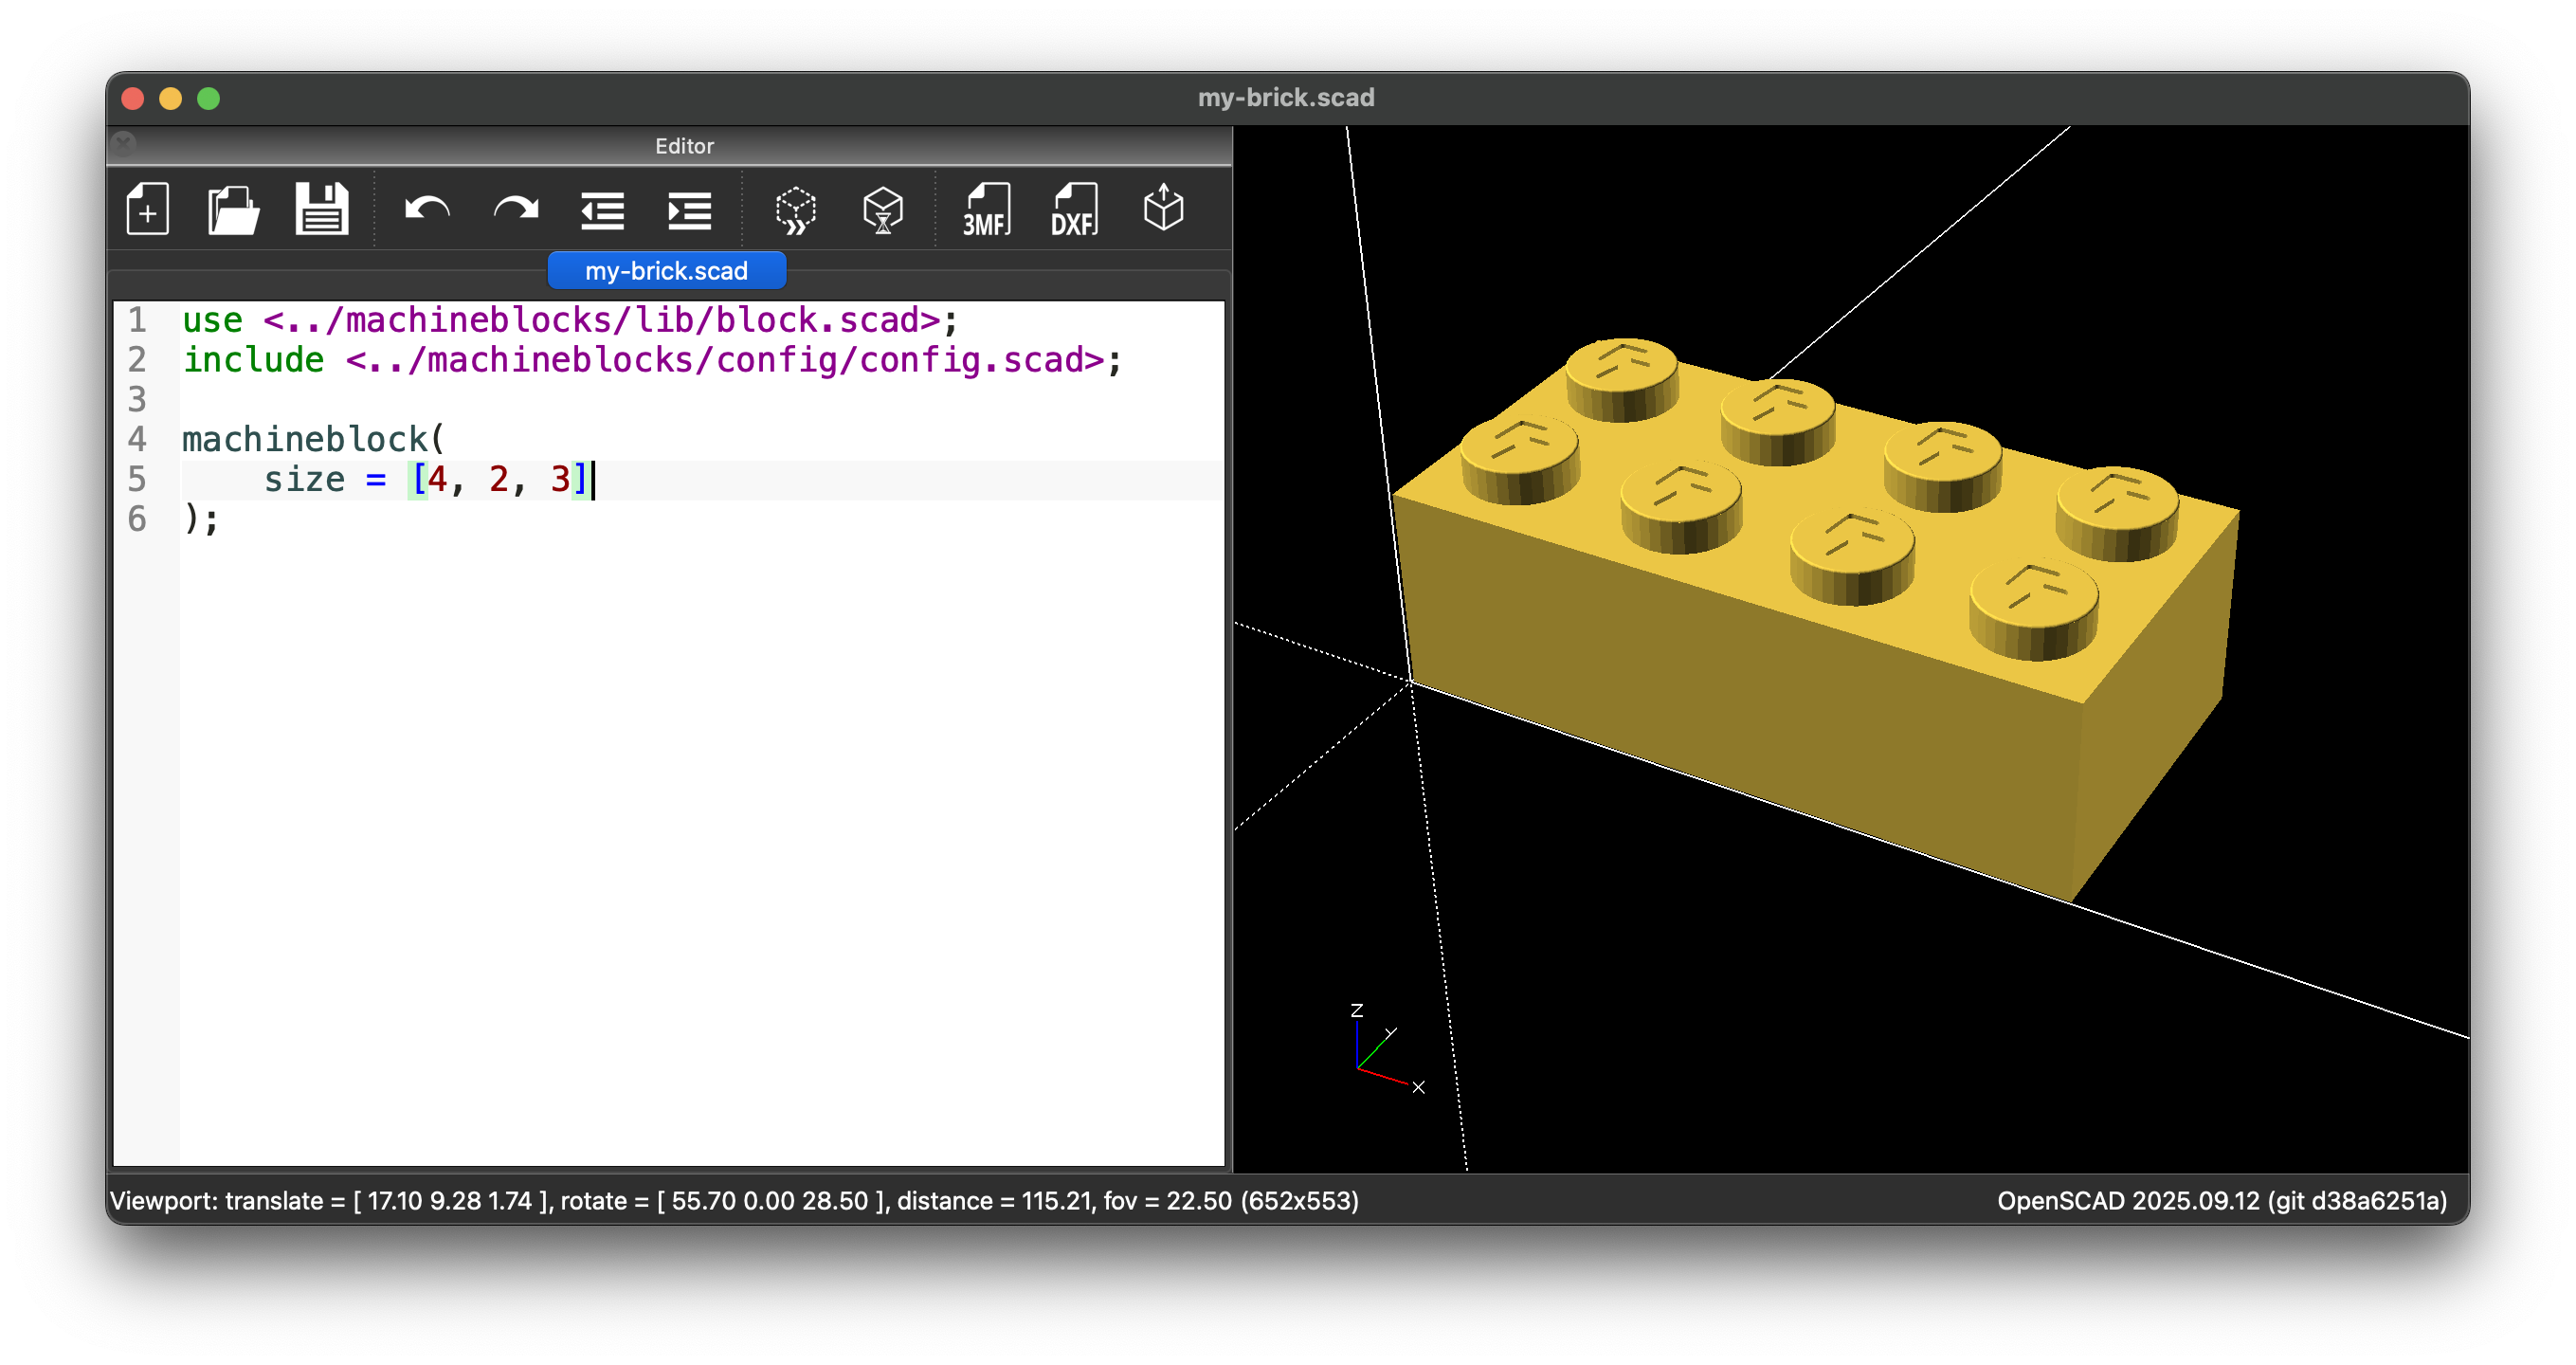The height and width of the screenshot is (1365, 2576).
Task: Export model as 3MF
Action: tap(987, 210)
